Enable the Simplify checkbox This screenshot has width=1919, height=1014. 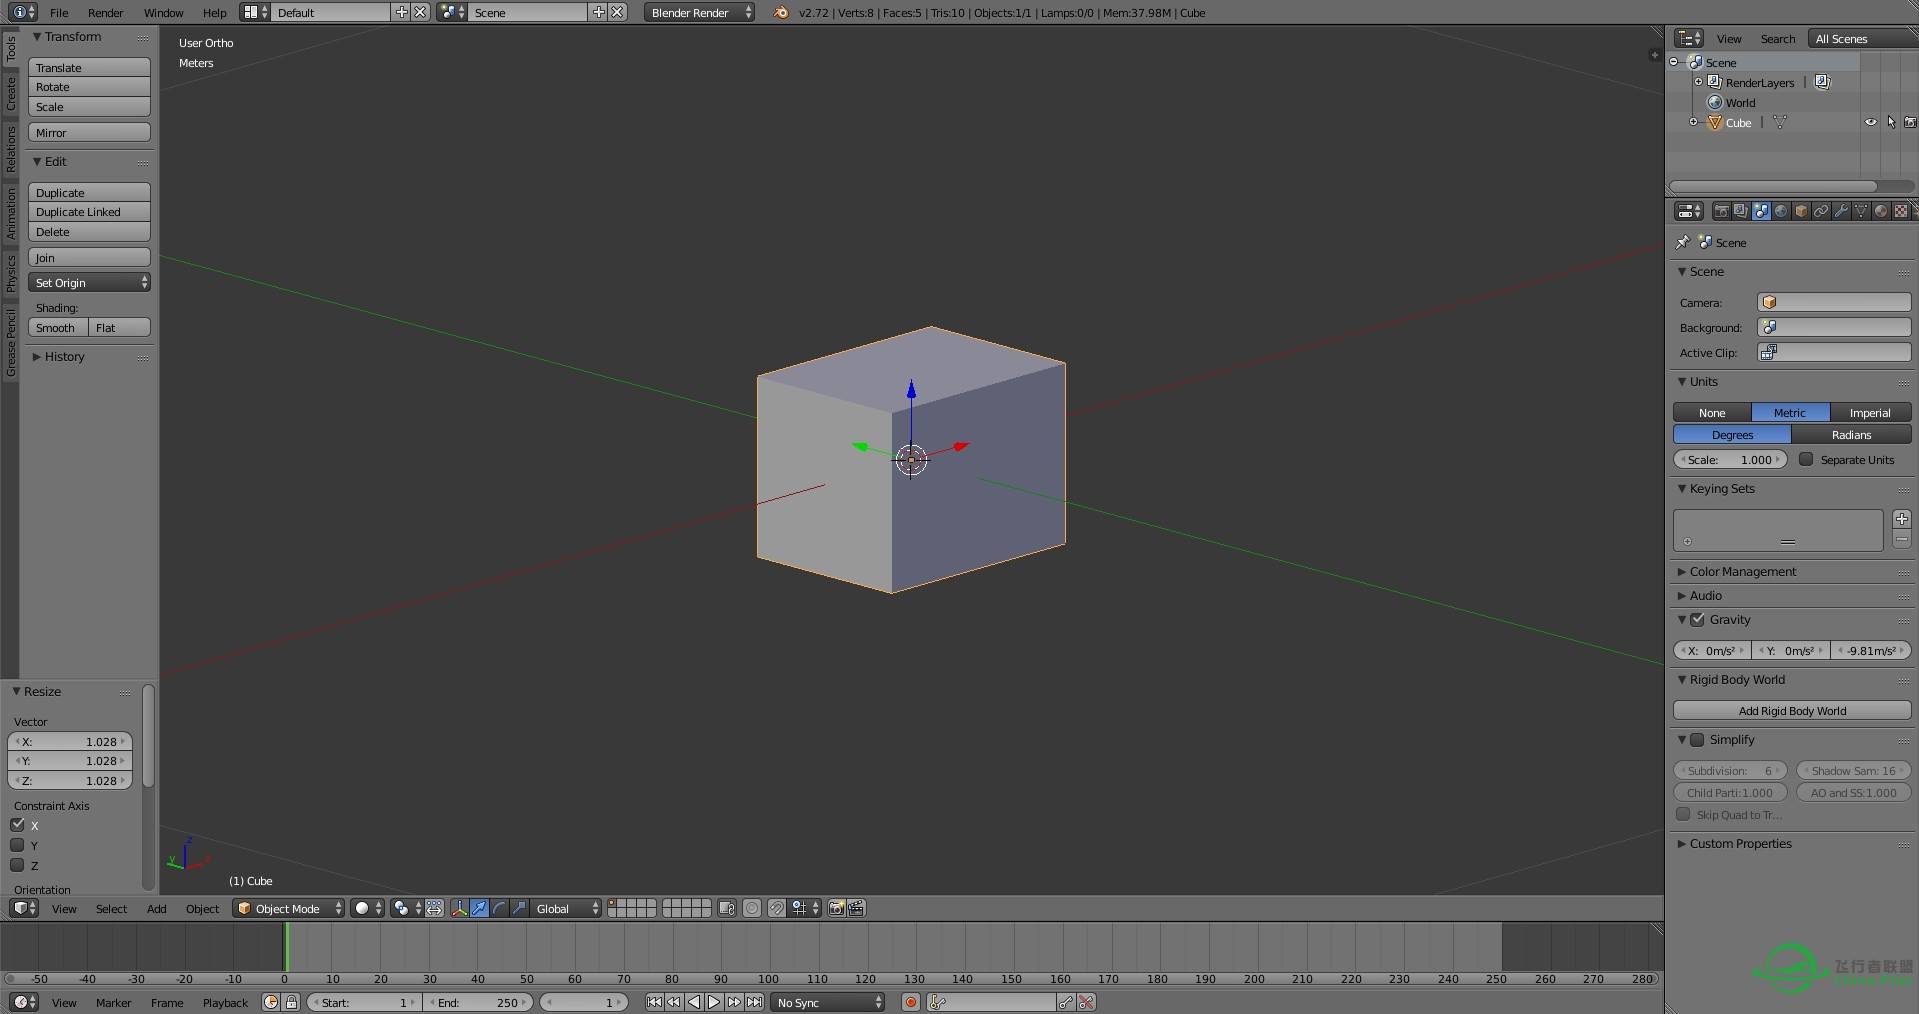click(x=1697, y=739)
